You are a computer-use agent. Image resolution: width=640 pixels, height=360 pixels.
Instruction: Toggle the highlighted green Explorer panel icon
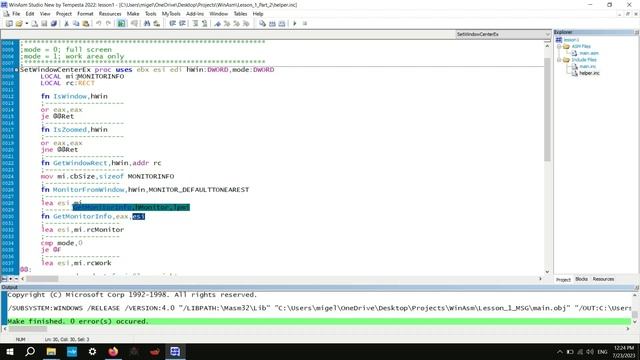(121, 24)
